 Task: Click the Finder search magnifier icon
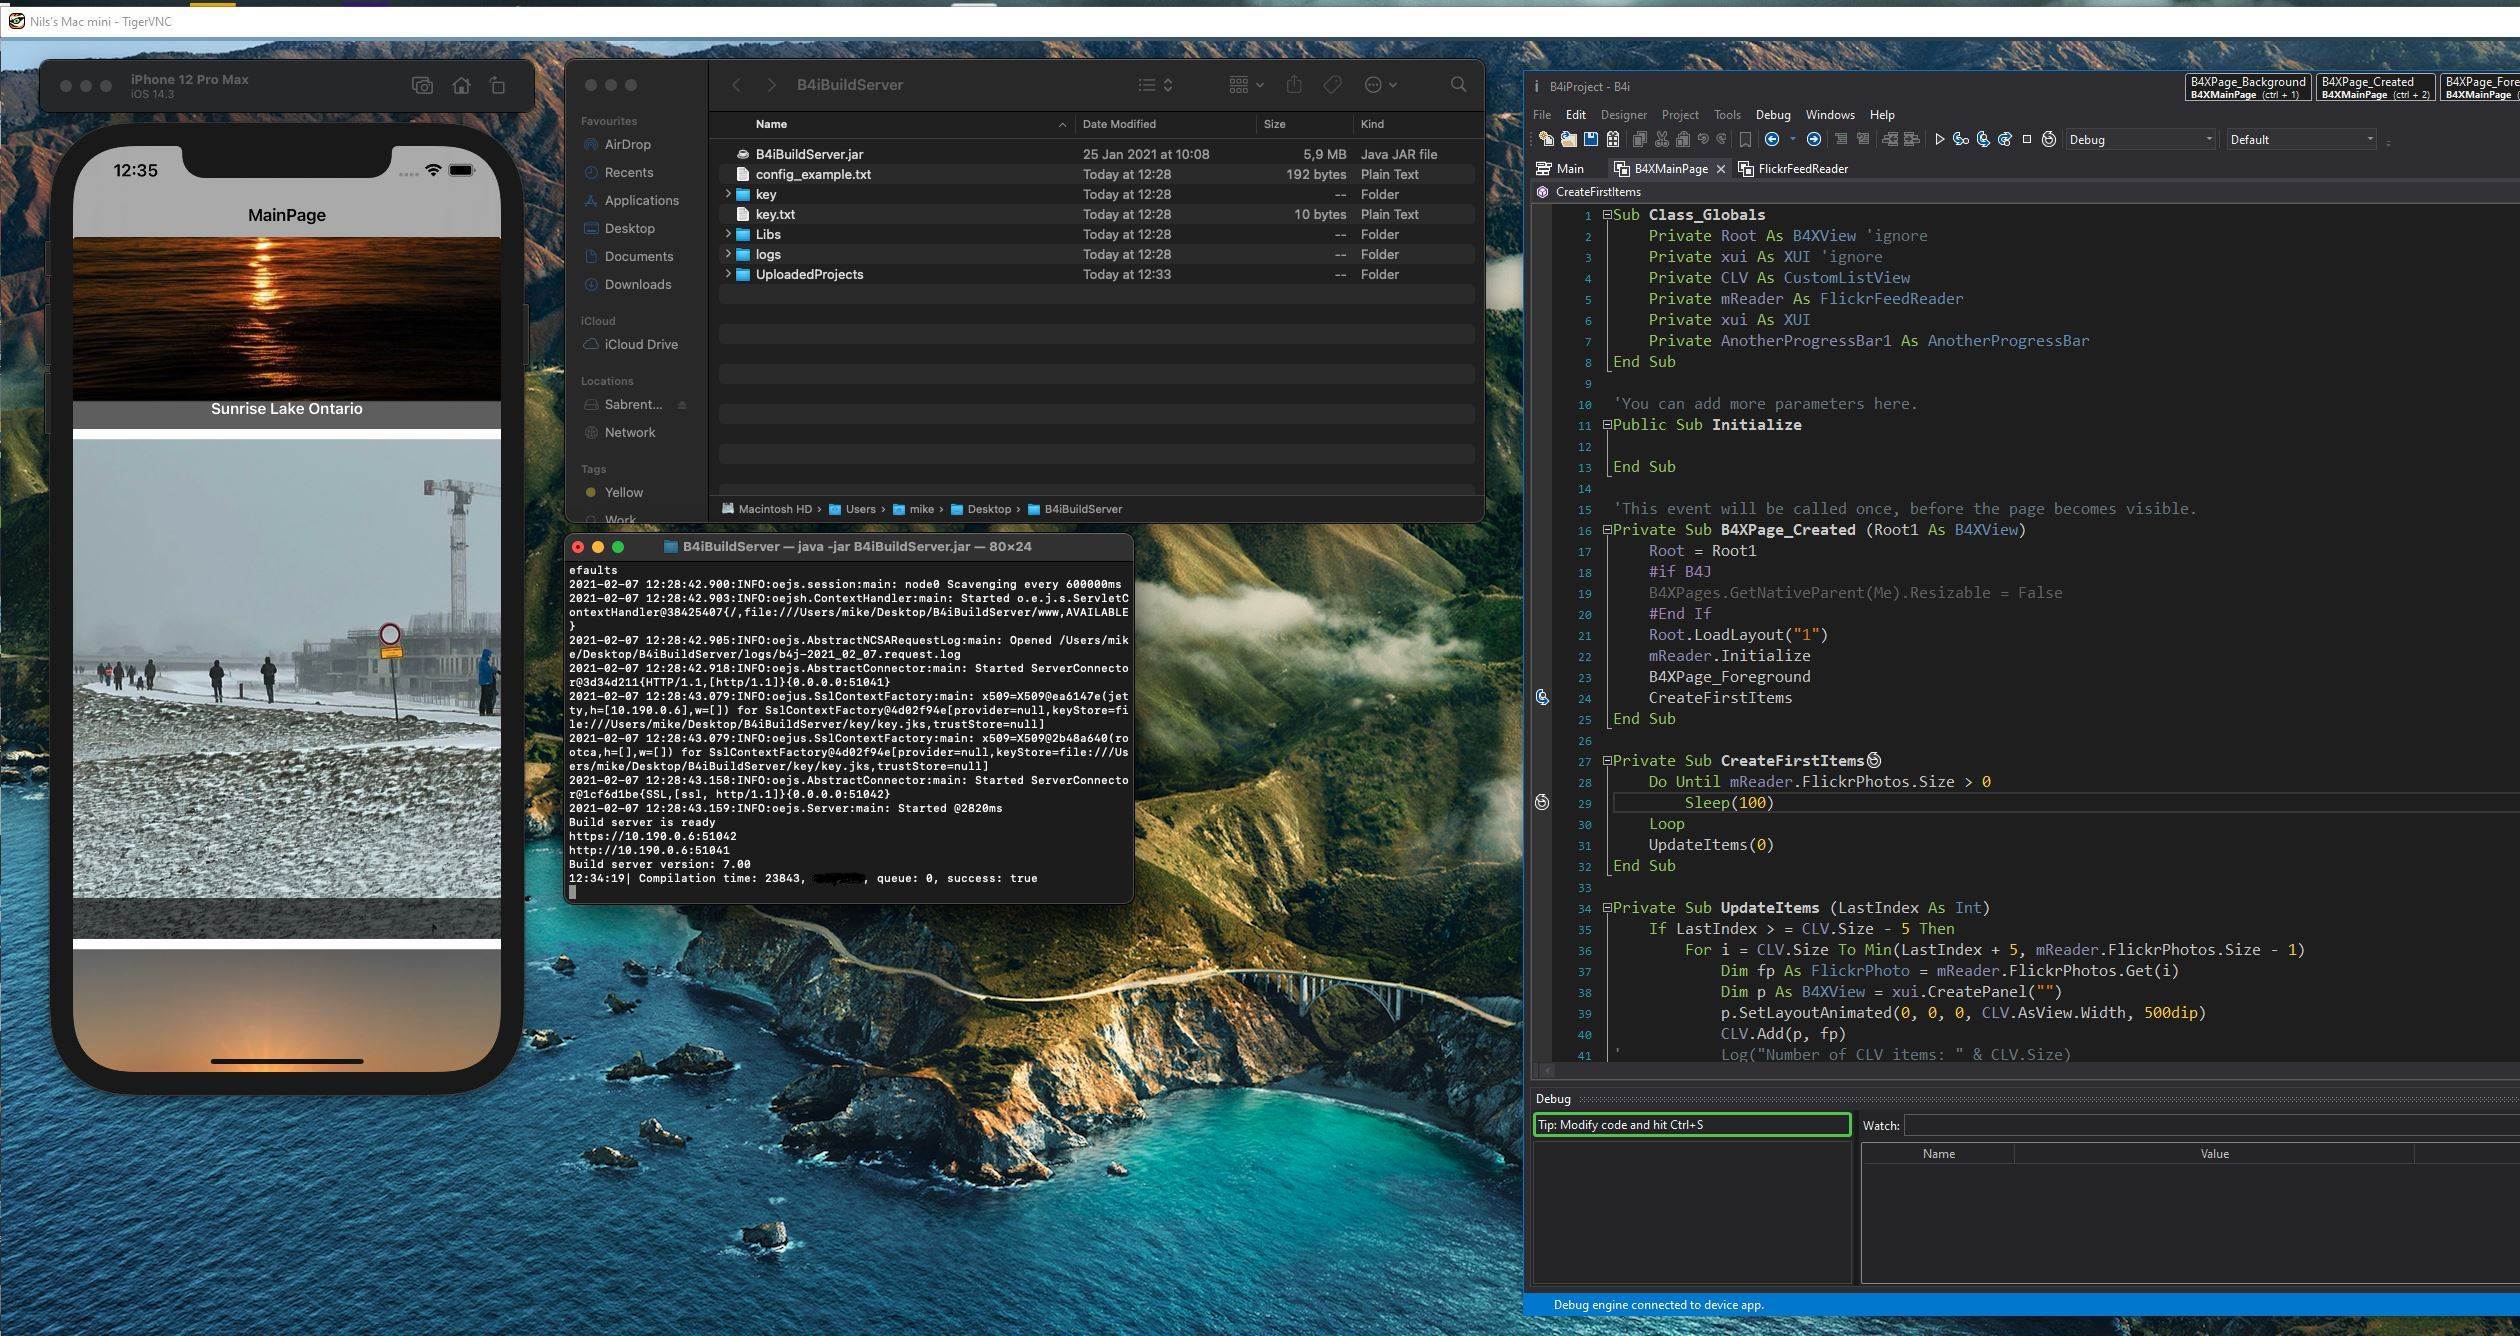pyautogui.click(x=1458, y=85)
